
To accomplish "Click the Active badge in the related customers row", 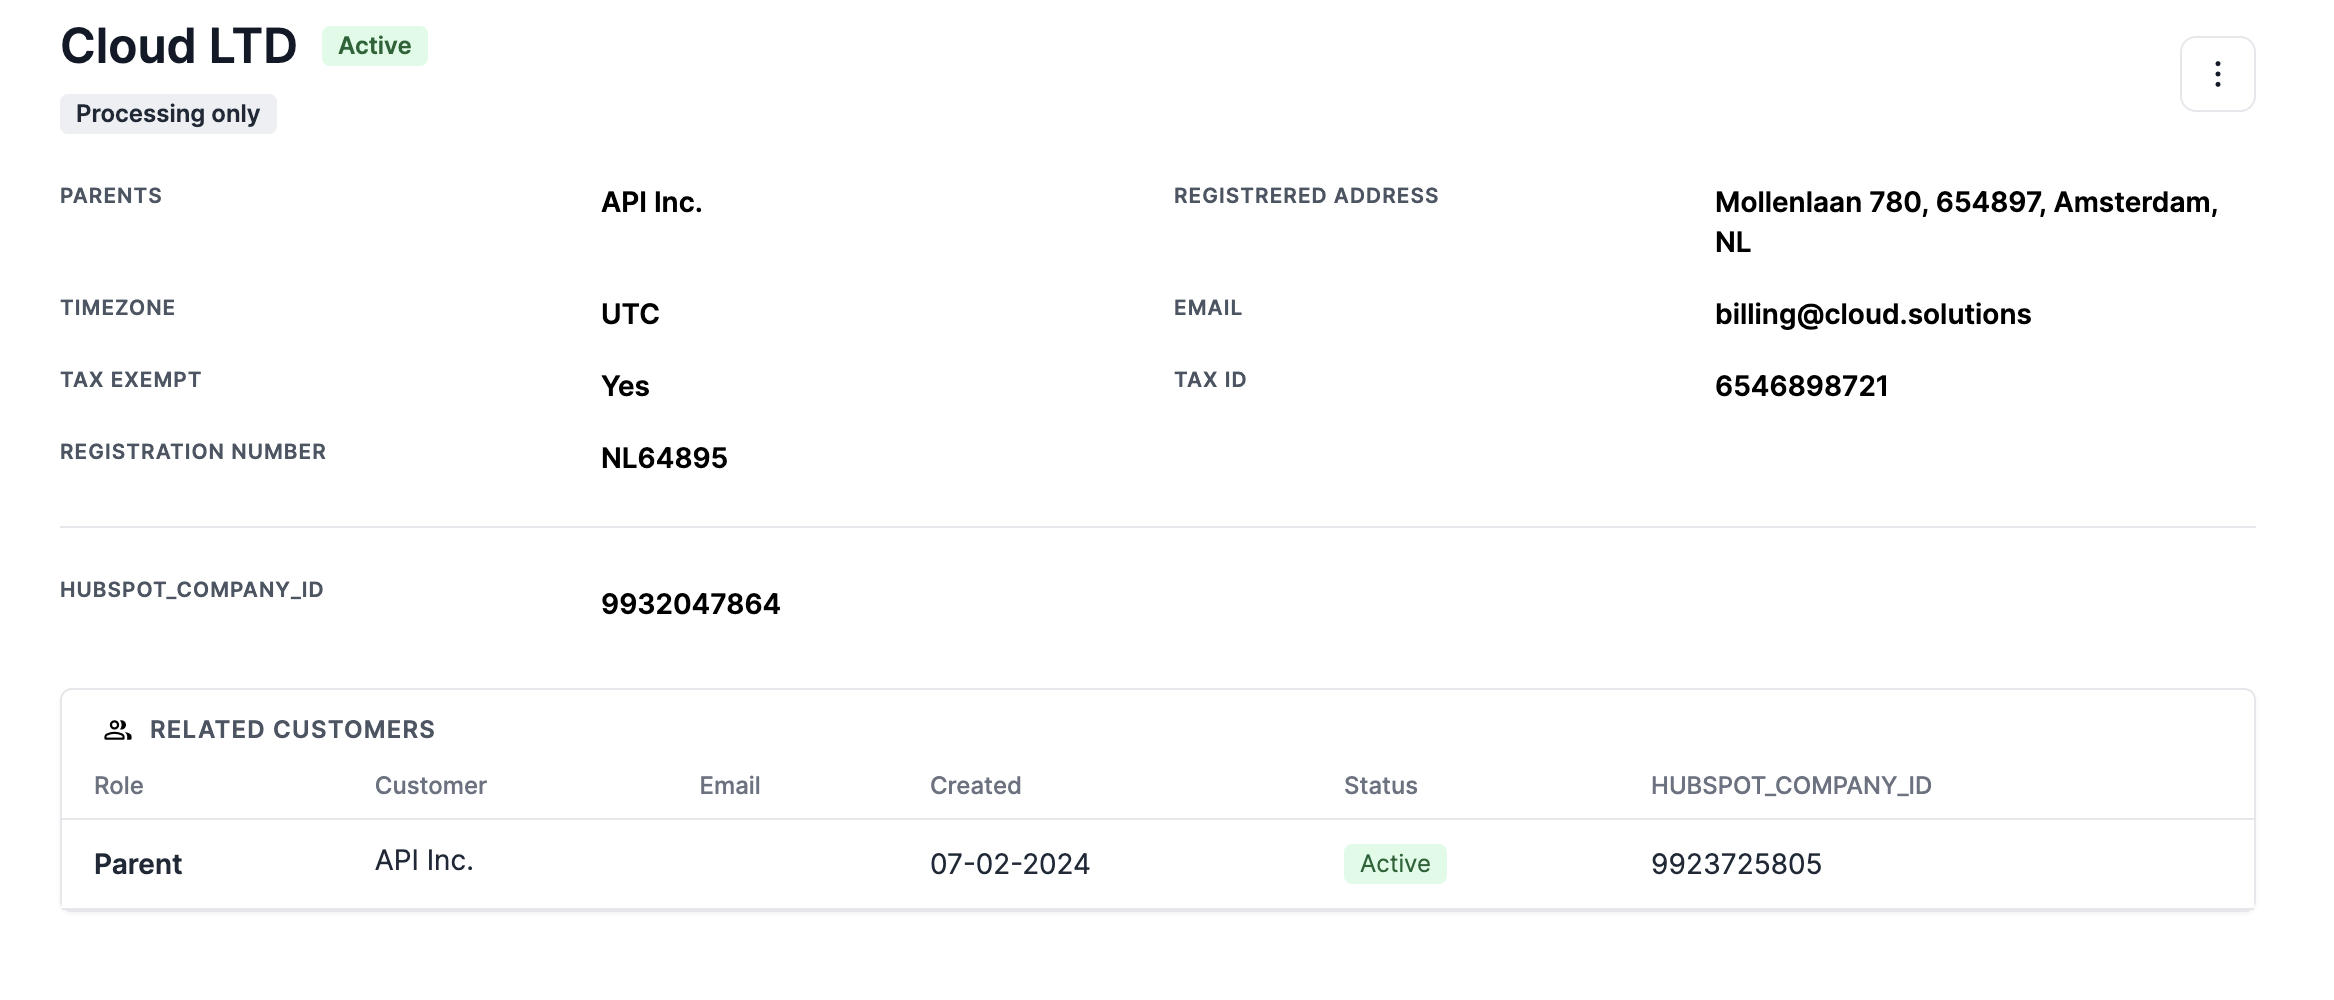I will pos(1395,862).
